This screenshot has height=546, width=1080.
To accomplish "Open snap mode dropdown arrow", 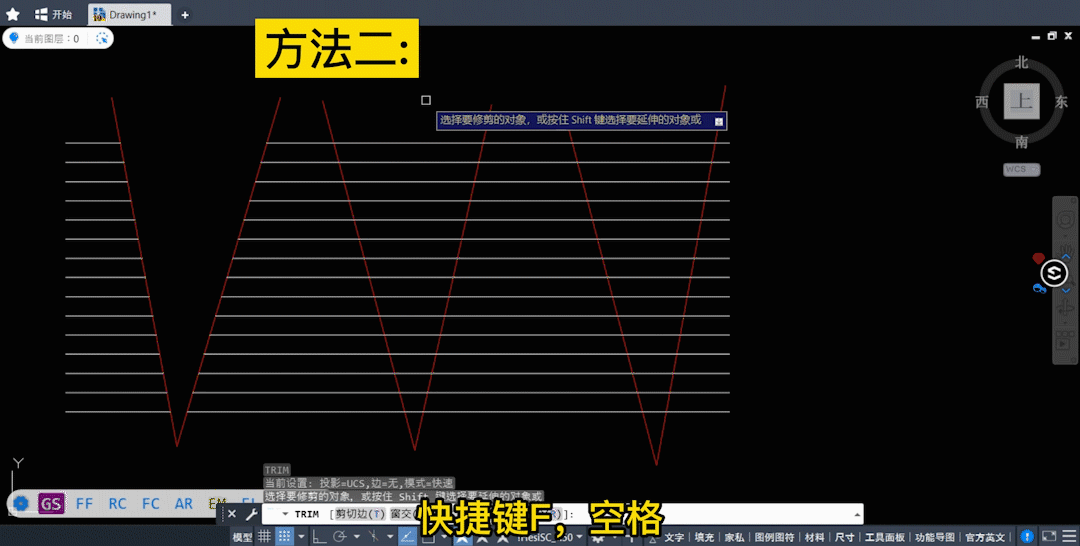I will pyautogui.click(x=301, y=536).
